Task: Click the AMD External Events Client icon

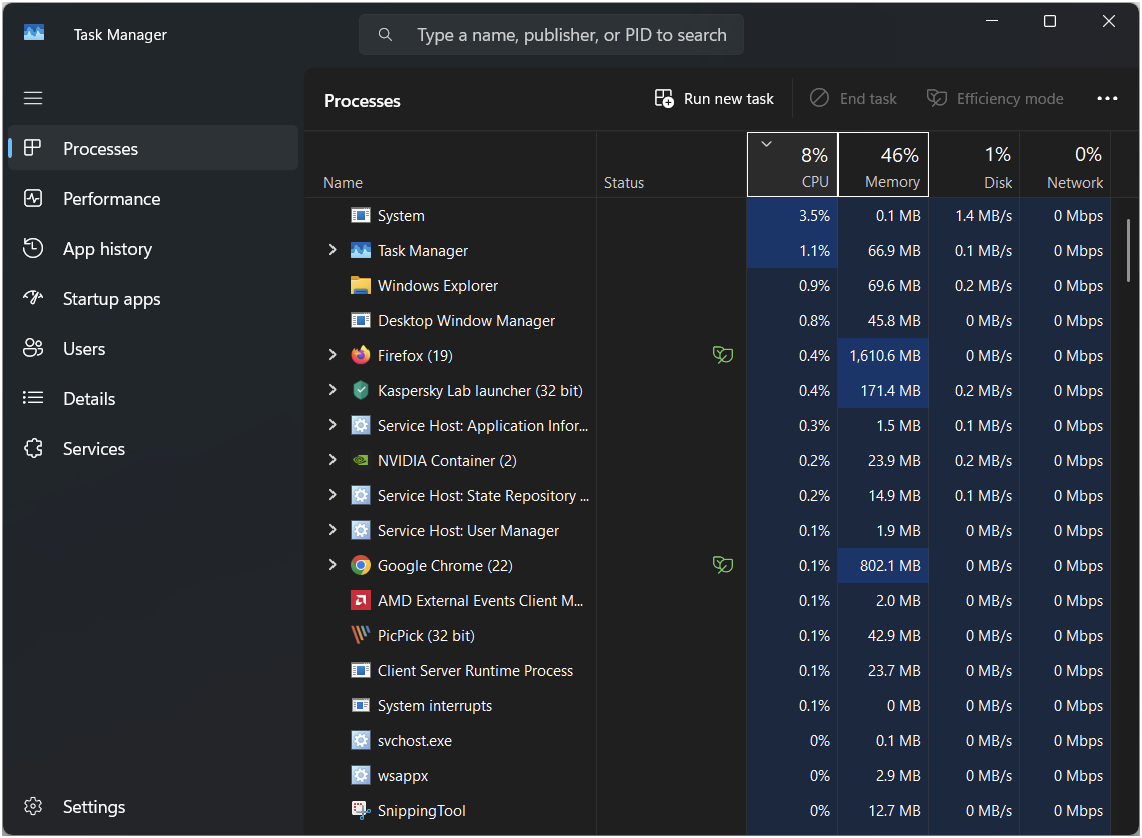Action: (x=361, y=600)
